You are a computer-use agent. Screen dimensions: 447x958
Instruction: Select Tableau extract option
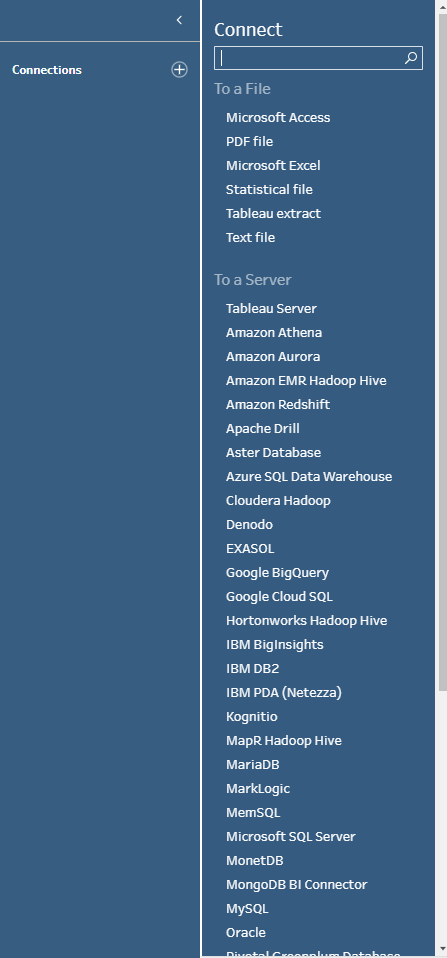pos(273,213)
